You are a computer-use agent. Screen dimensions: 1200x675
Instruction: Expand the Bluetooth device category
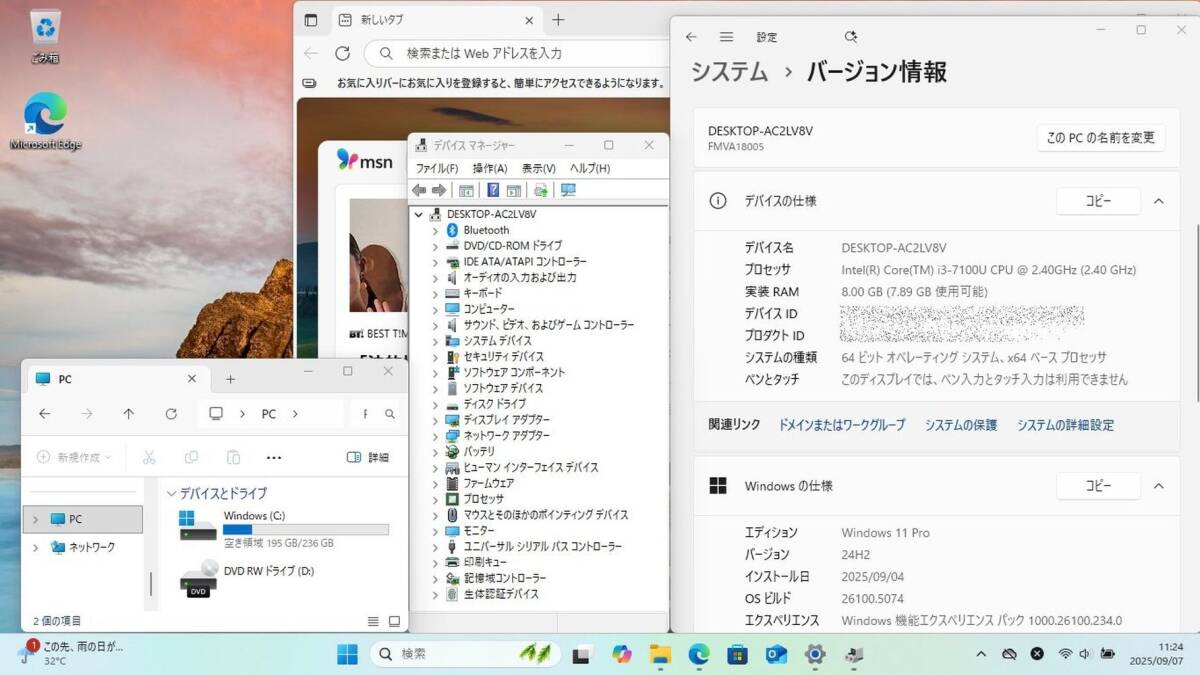pos(435,230)
